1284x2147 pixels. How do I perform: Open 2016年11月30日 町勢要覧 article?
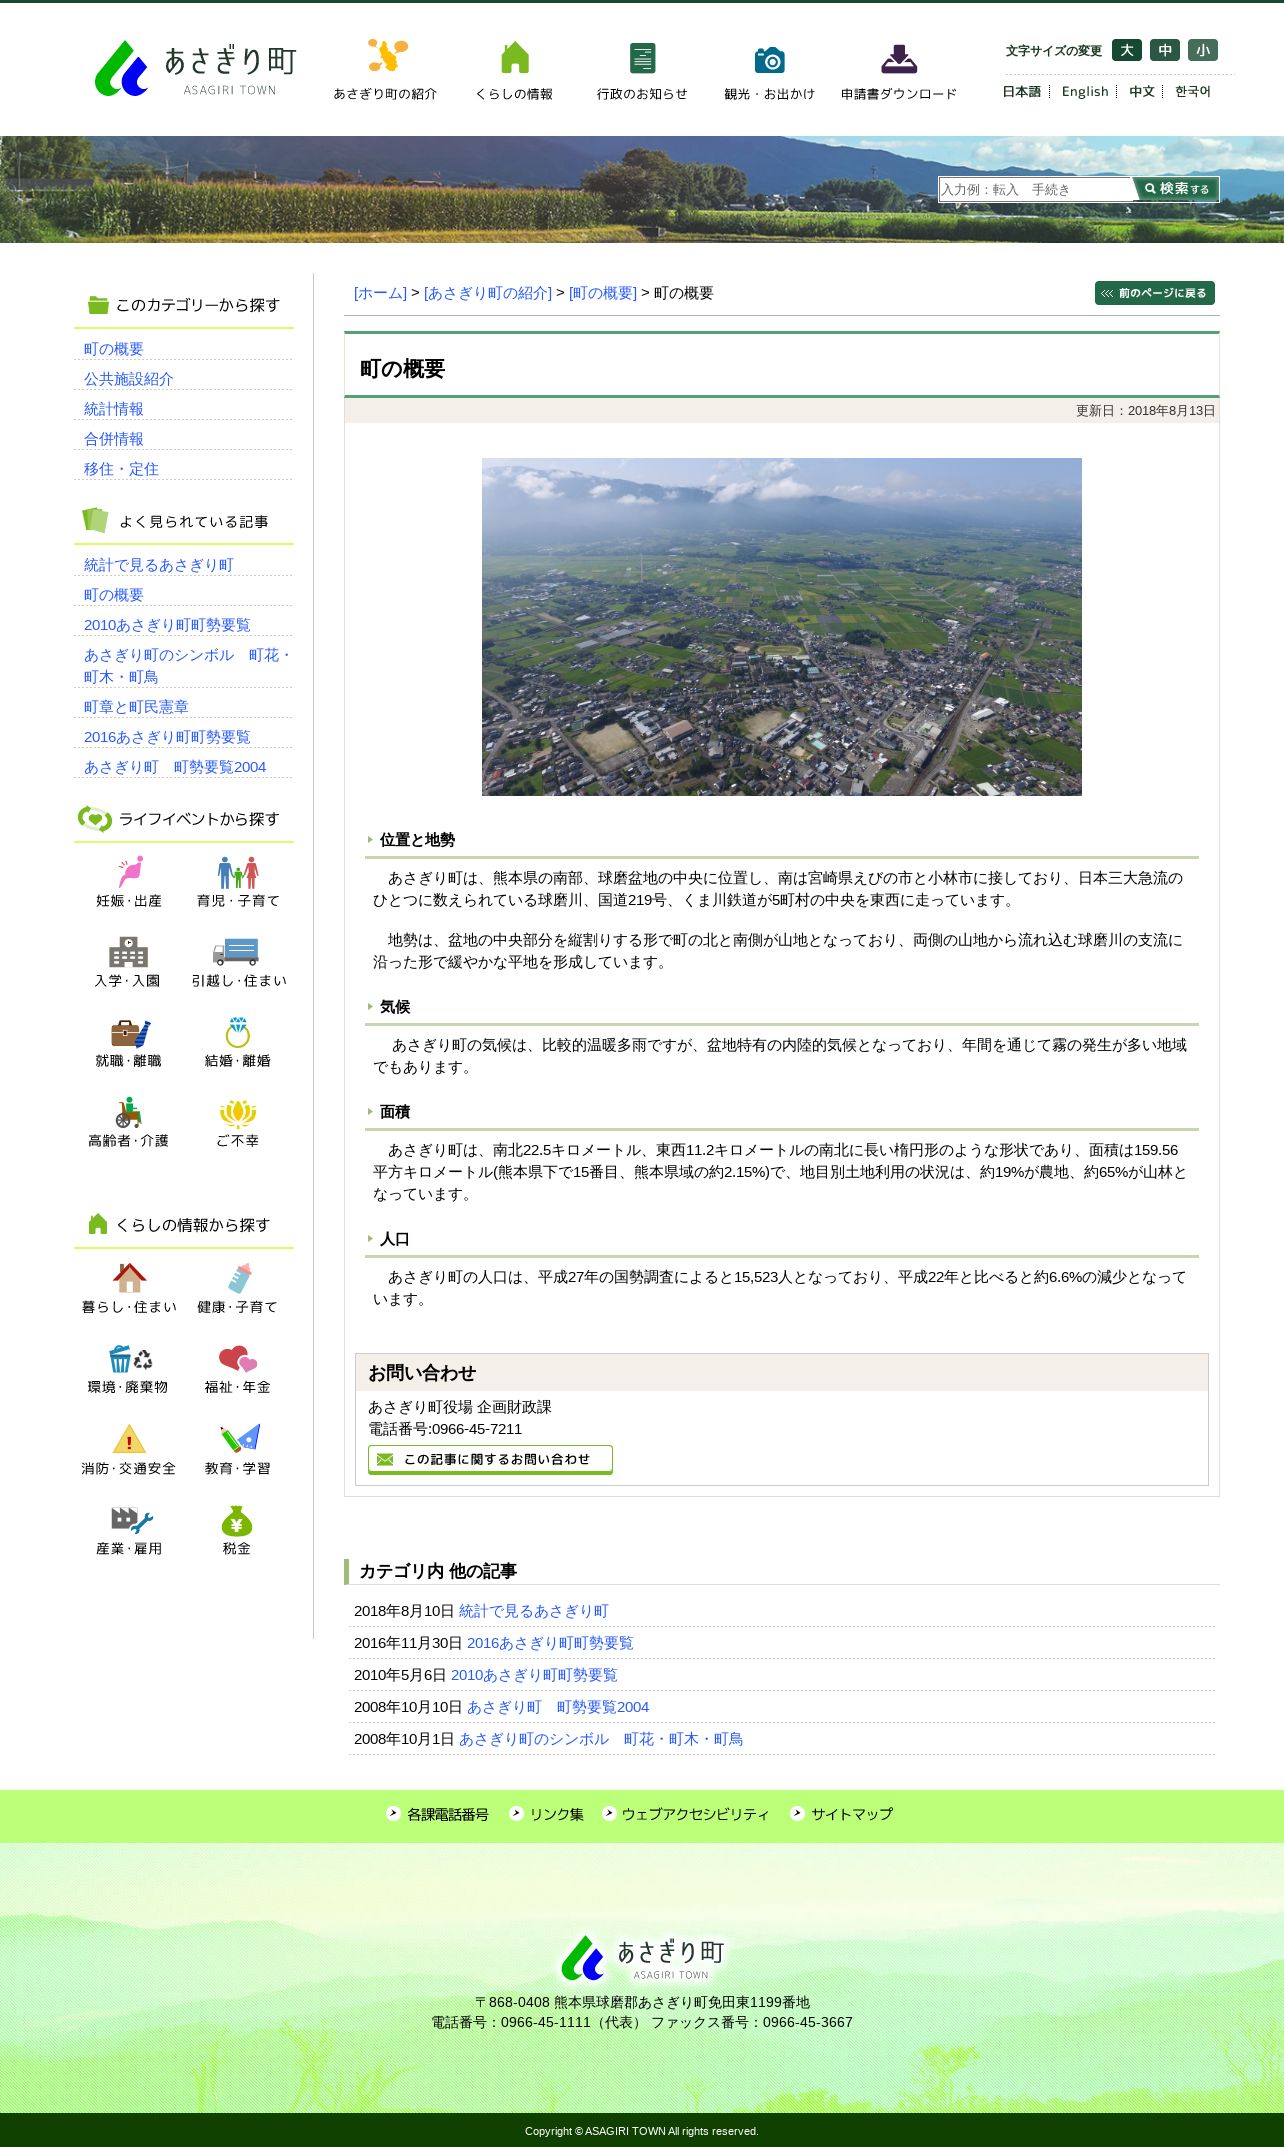[550, 1643]
